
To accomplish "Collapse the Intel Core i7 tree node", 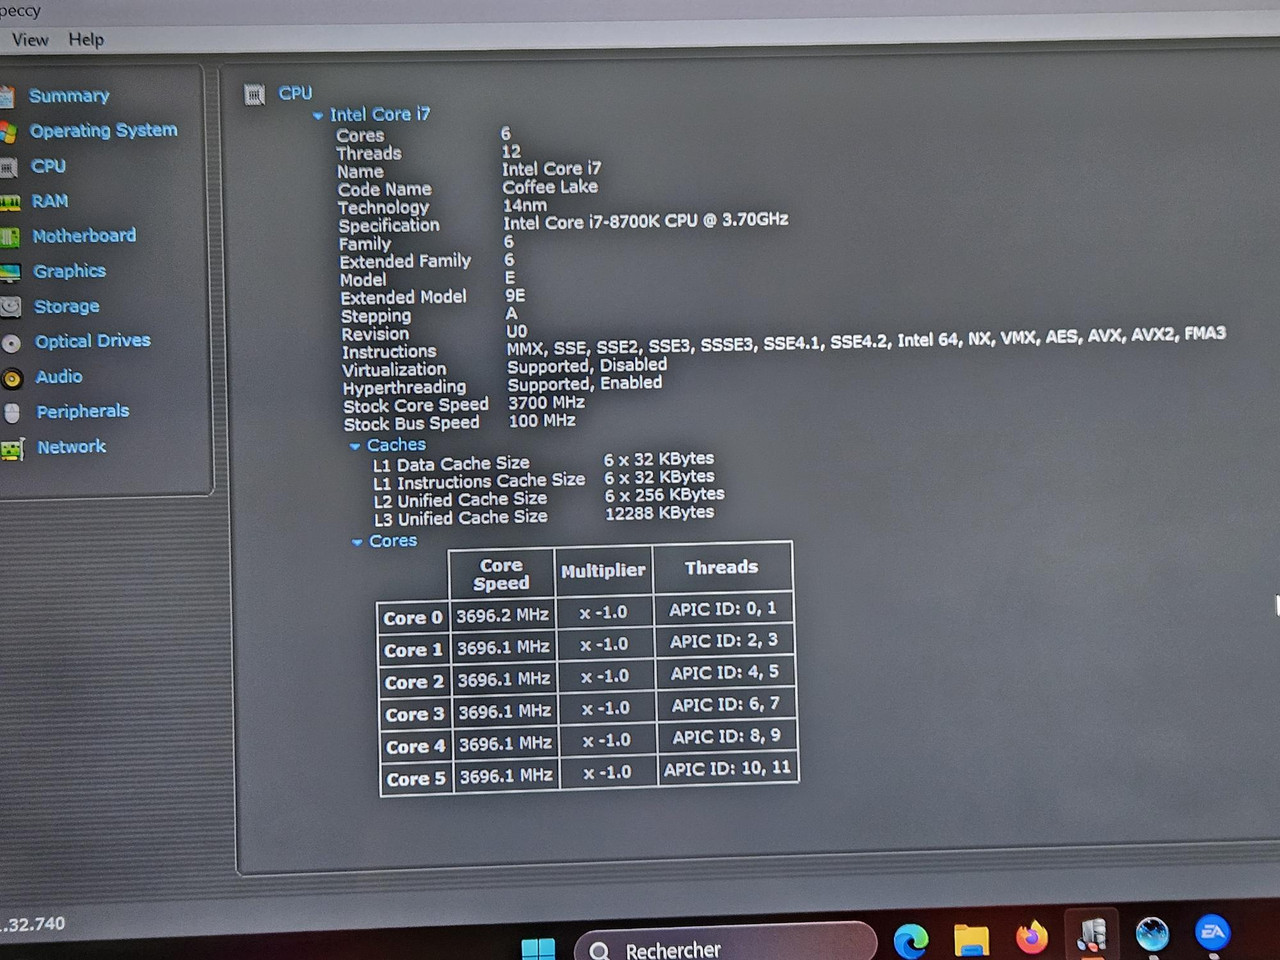I will click(318, 116).
